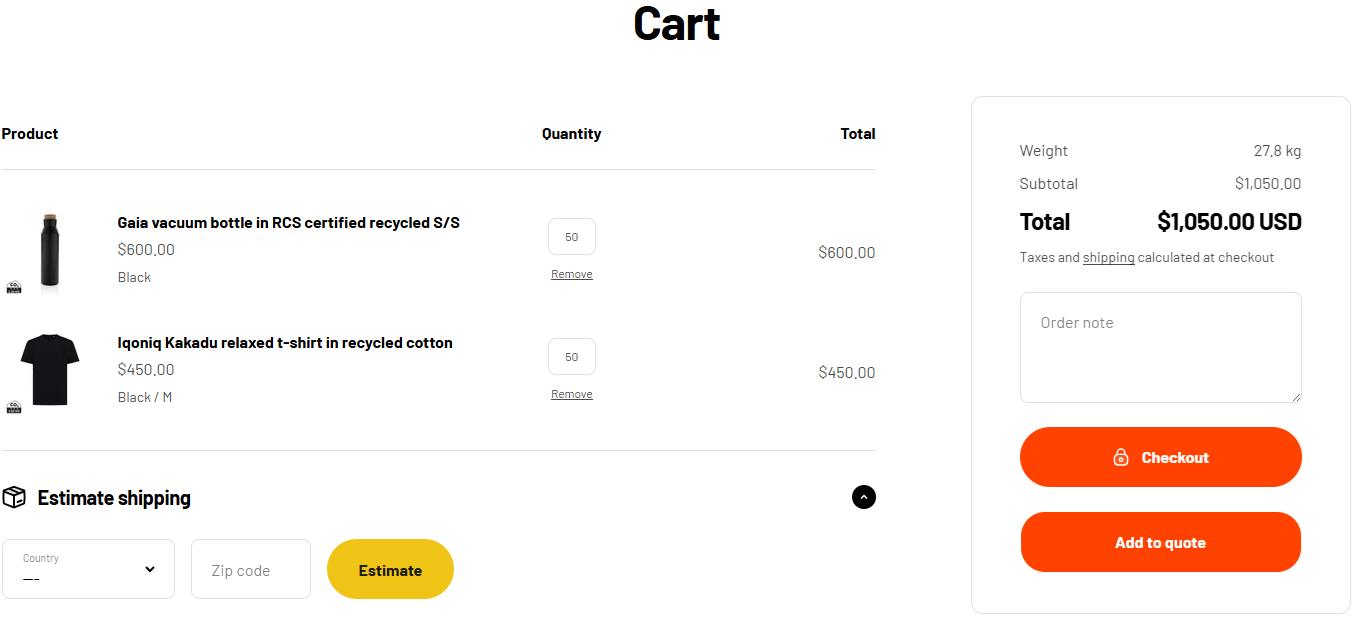This screenshot has width=1356, height=619.
Task: Open the Gaia vacuum bottle product title link
Action: (288, 223)
